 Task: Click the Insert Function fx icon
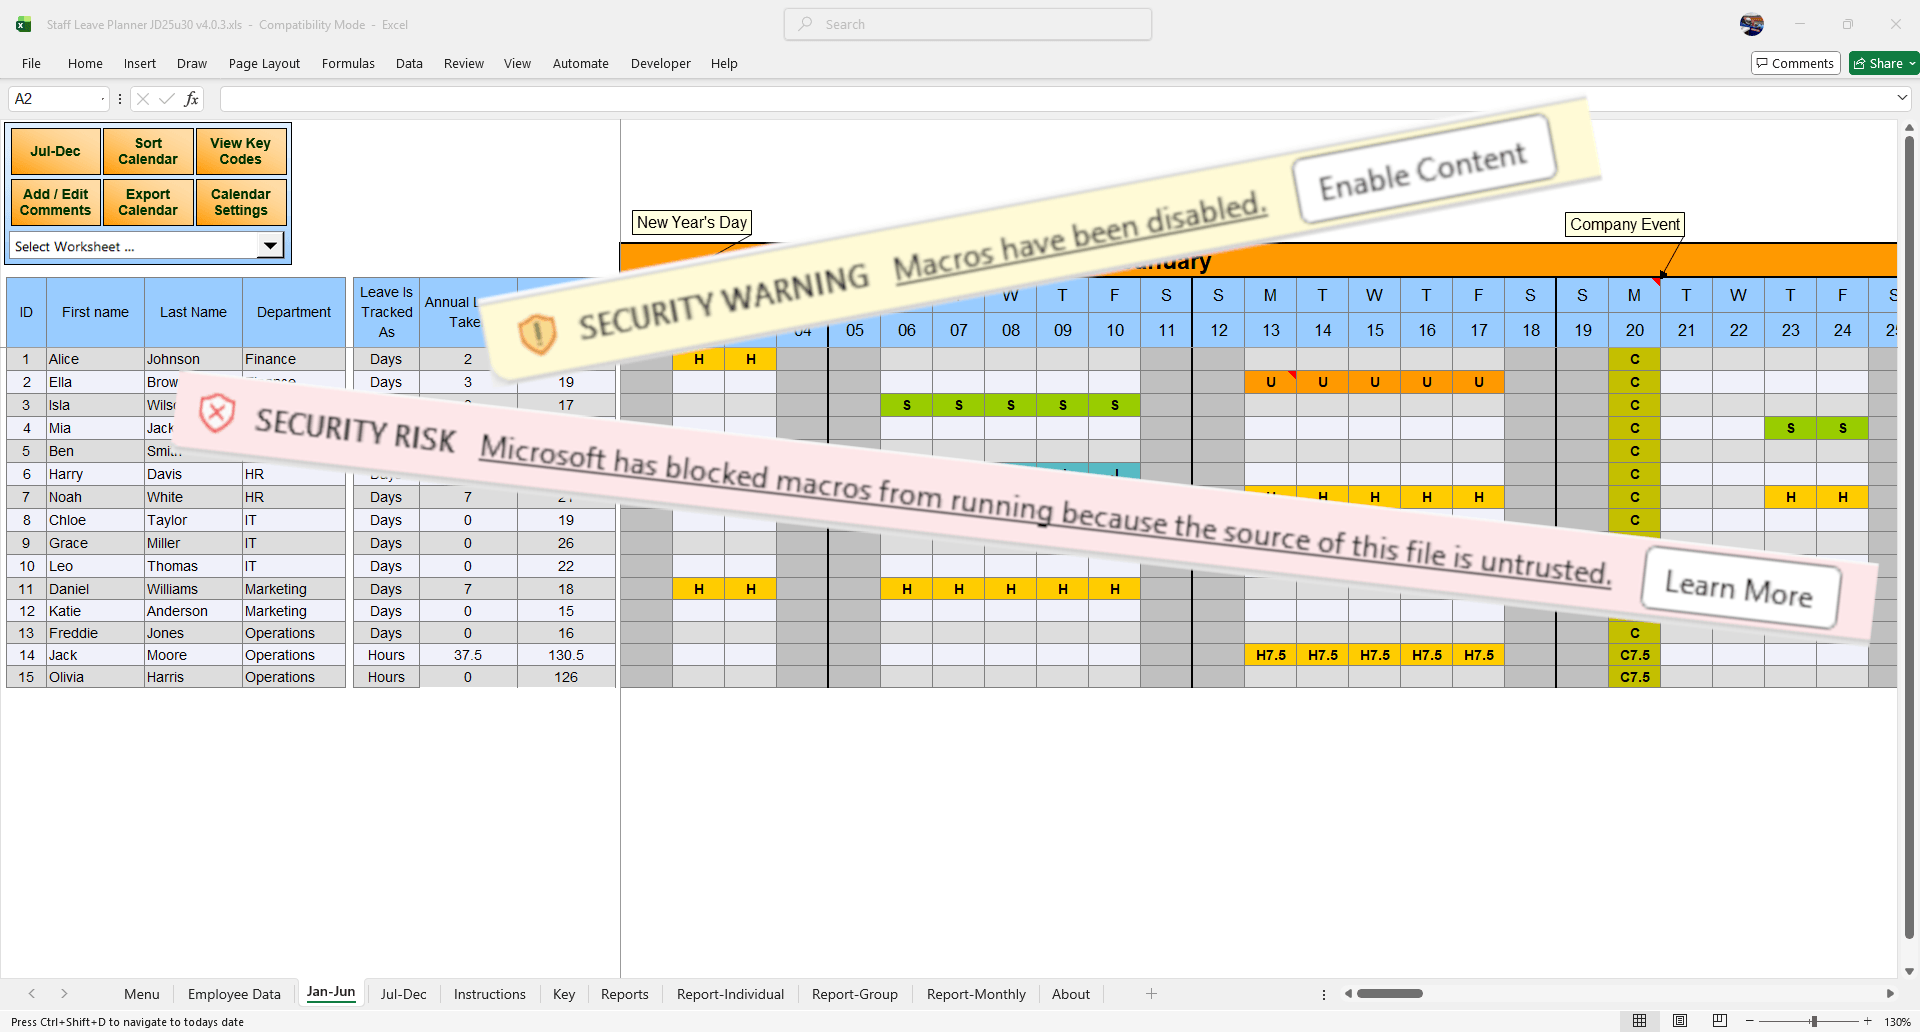tap(191, 99)
